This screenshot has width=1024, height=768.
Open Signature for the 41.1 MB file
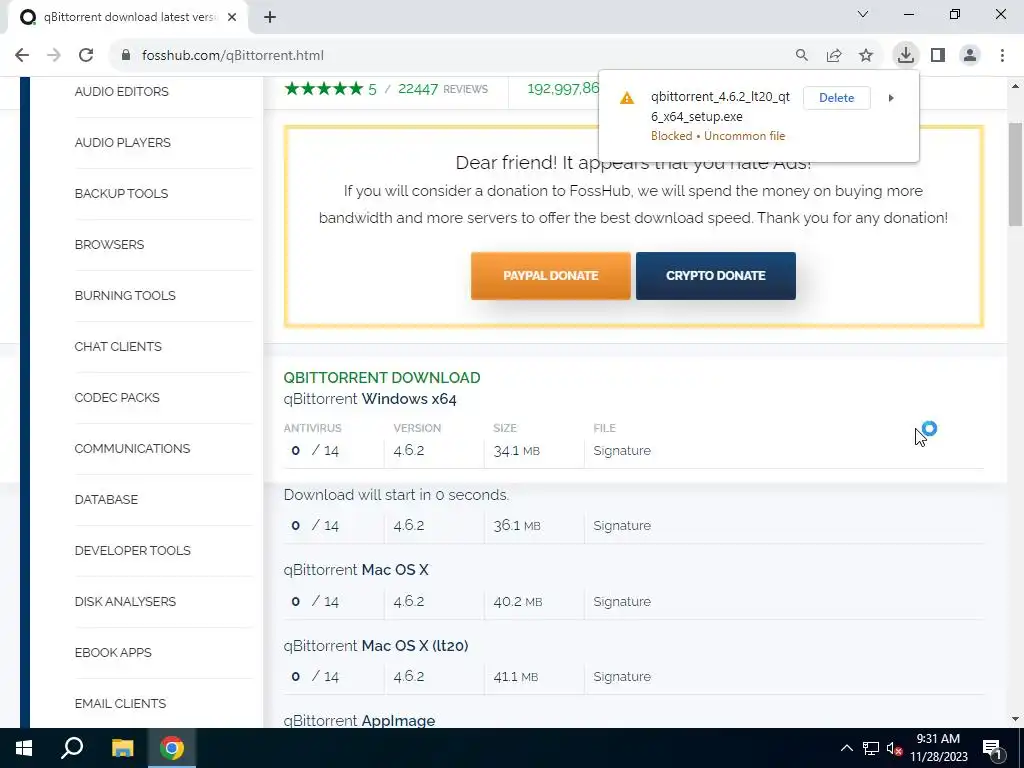[x=622, y=677]
